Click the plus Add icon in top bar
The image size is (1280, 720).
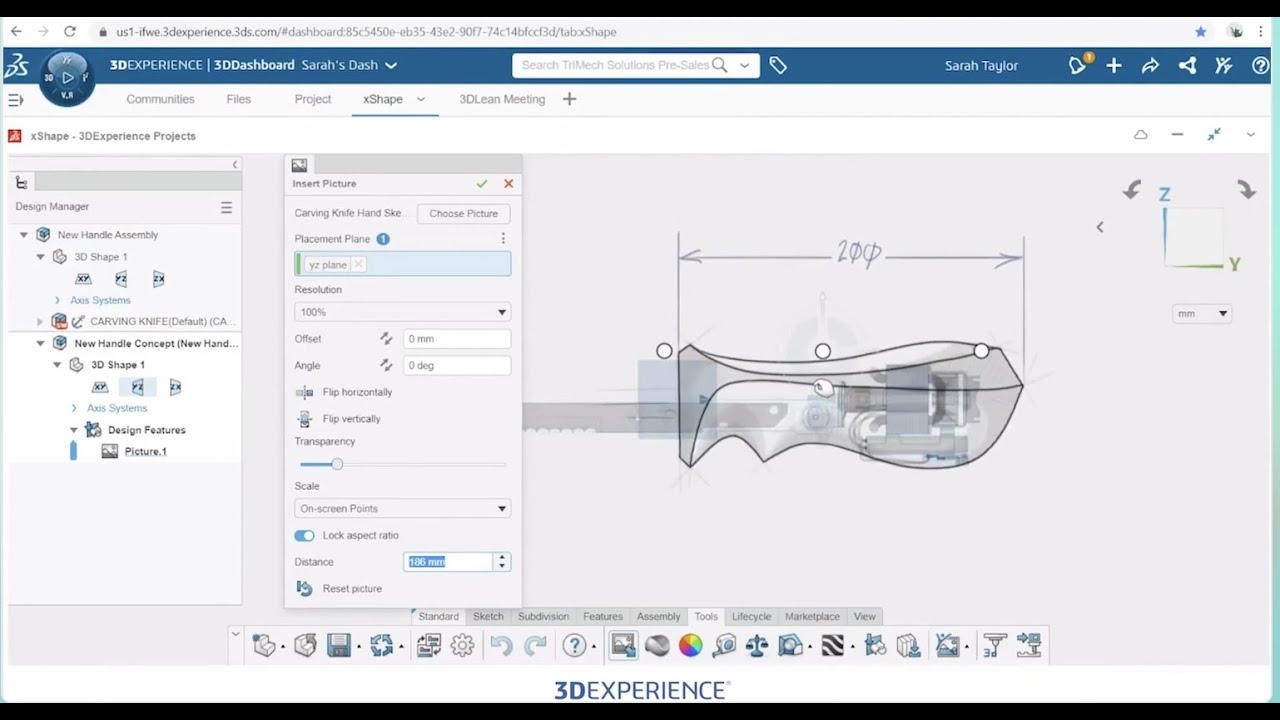point(1114,65)
